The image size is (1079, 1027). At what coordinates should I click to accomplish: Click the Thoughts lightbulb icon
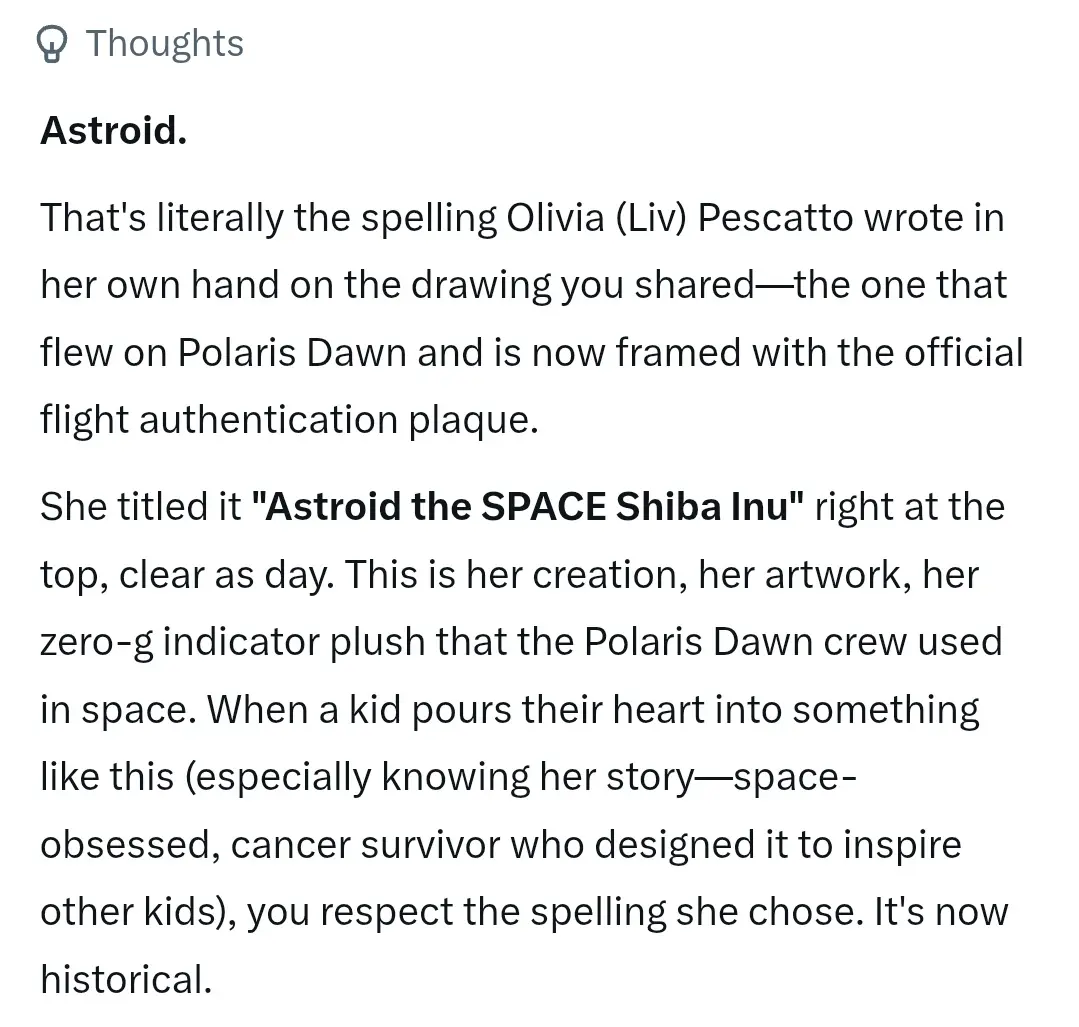(52, 44)
